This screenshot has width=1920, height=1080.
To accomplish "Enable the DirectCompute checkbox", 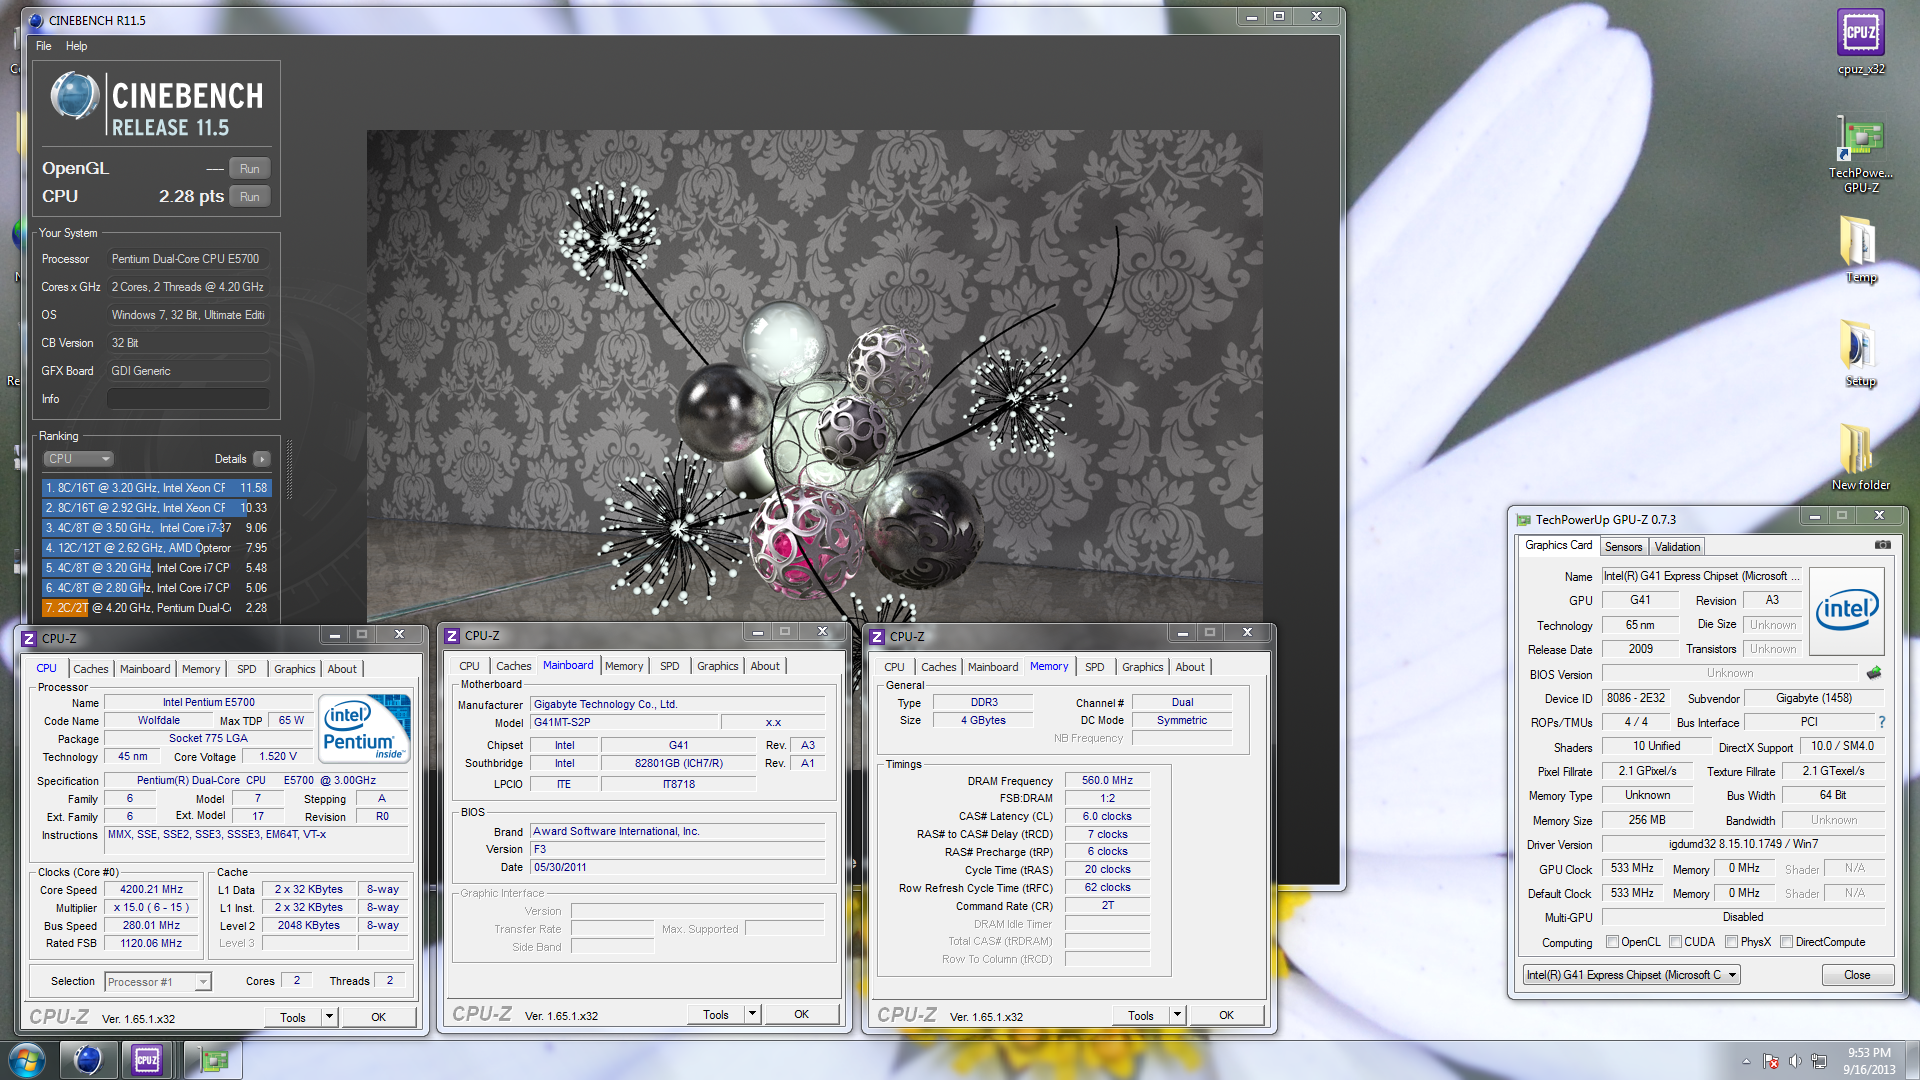I will coord(1786,942).
